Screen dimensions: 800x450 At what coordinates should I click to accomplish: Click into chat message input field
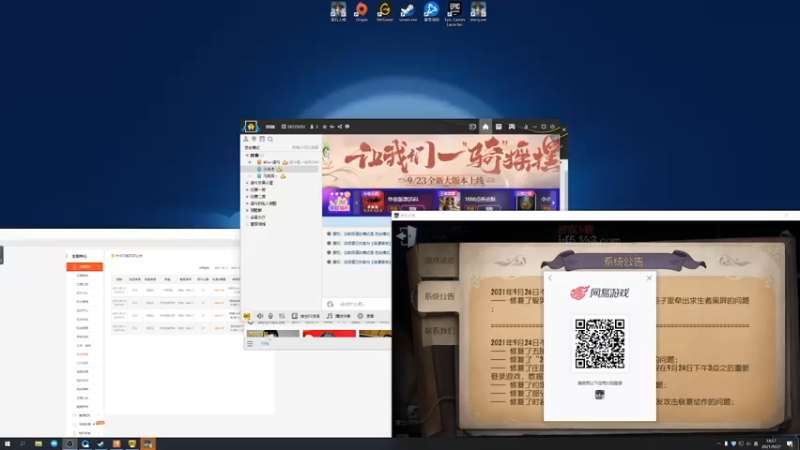[x=357, y=304]
